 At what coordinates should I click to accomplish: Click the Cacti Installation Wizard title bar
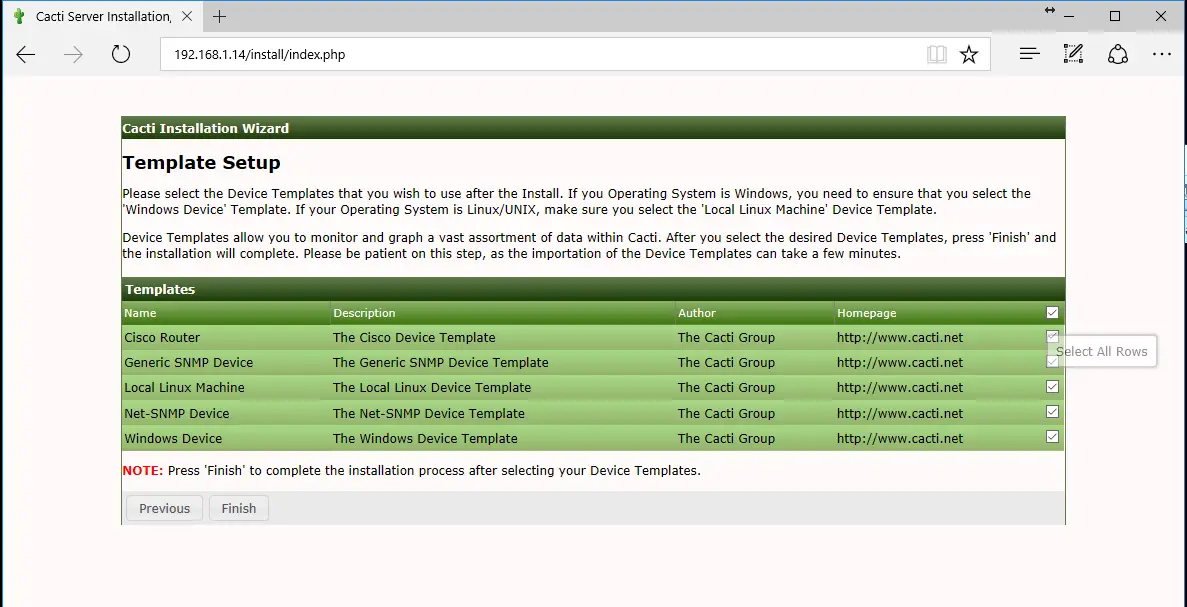tap(593, 128)
